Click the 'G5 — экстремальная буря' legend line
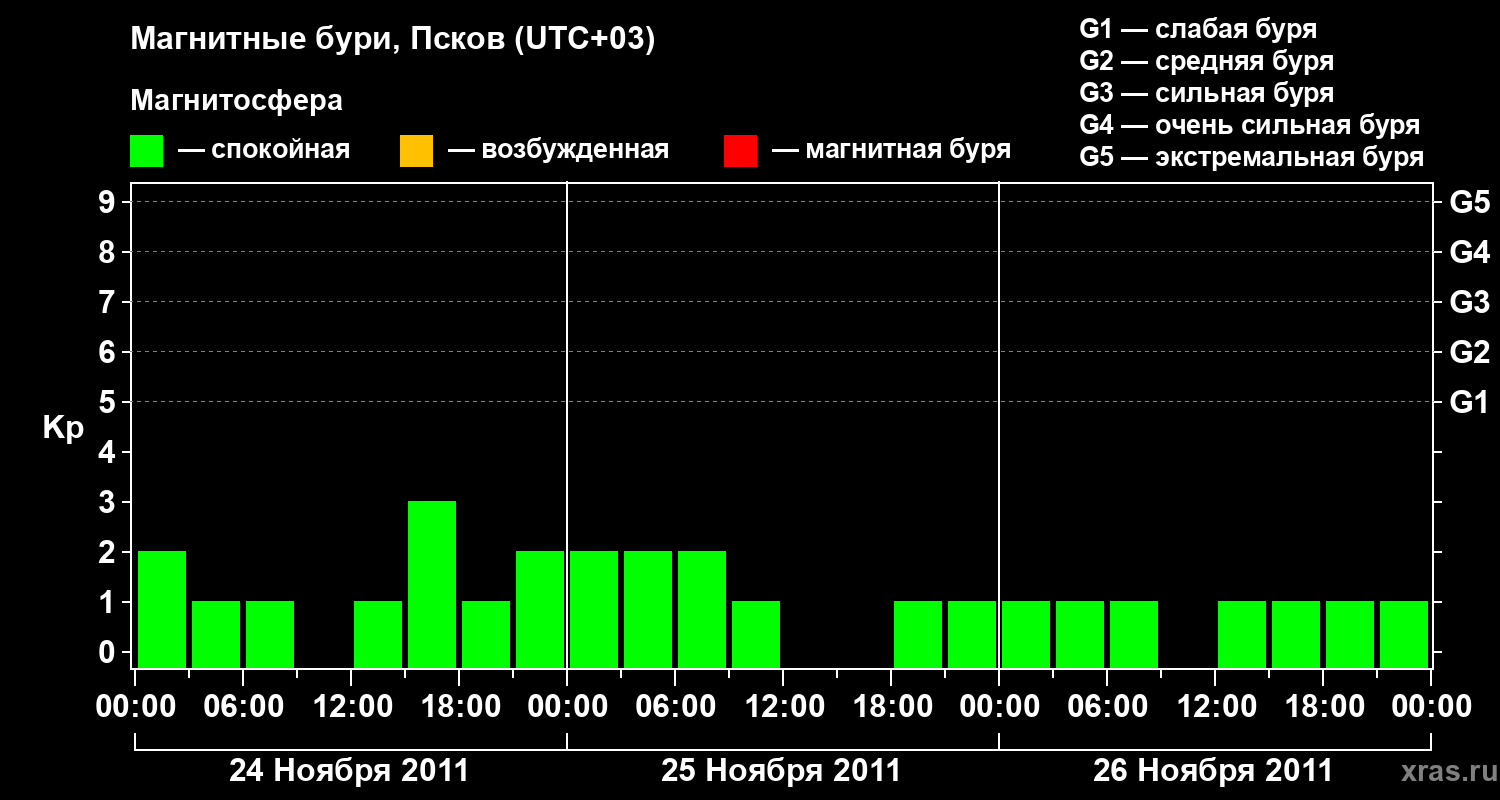Viewport: 1500px width, 800px height. click(x=1251, y=157)
